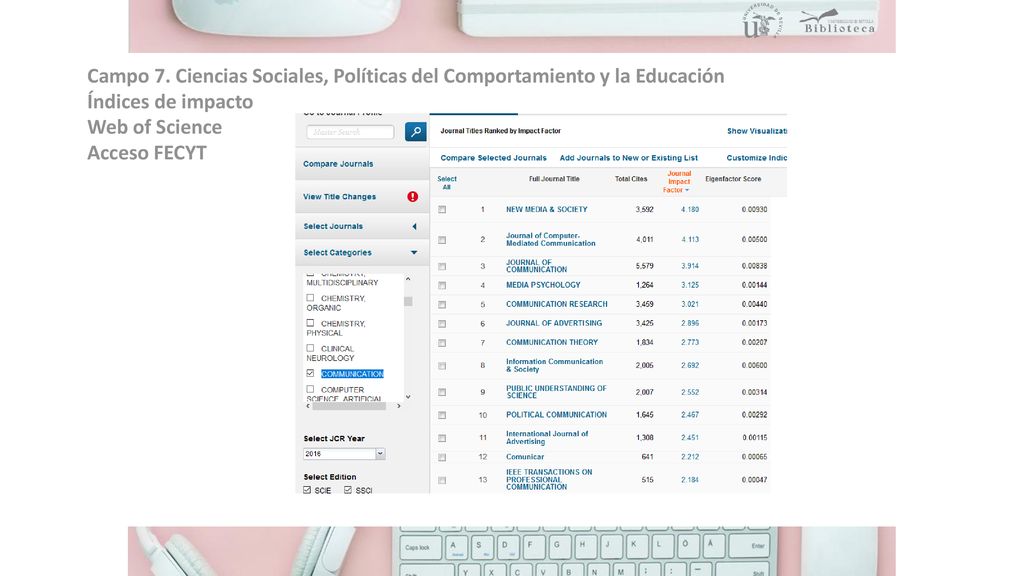Click the Biblioteca logo
The height and width of the screenshot is (576, 1024).
click(x=839, y=22)
